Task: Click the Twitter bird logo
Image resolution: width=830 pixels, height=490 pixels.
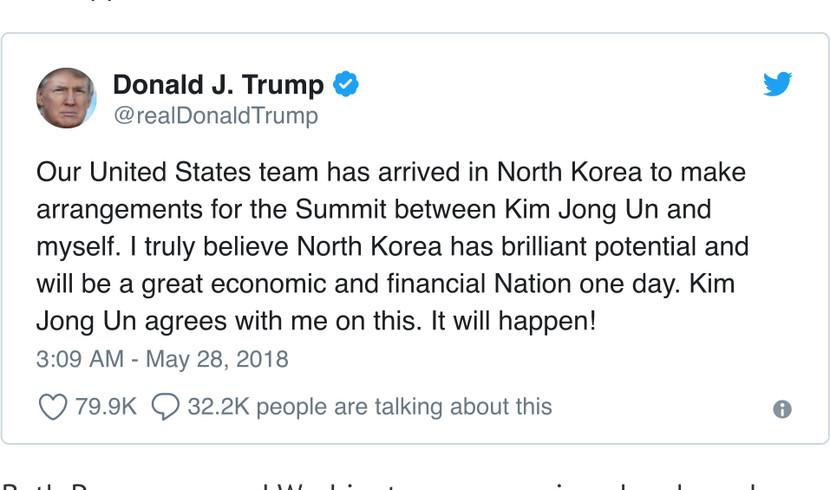Action: tap(777, 84)
